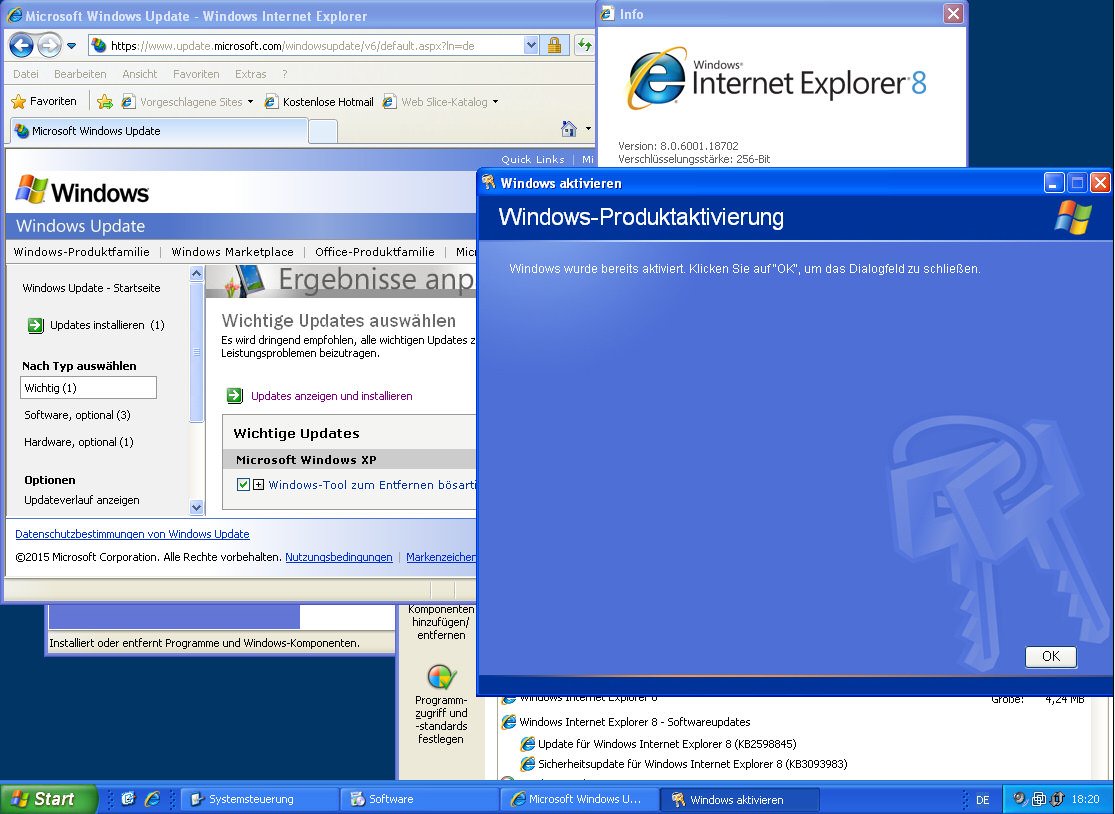Click the DE language indicator
The height and width of the screenshot is (814, 1115).
tap(983, 800)
